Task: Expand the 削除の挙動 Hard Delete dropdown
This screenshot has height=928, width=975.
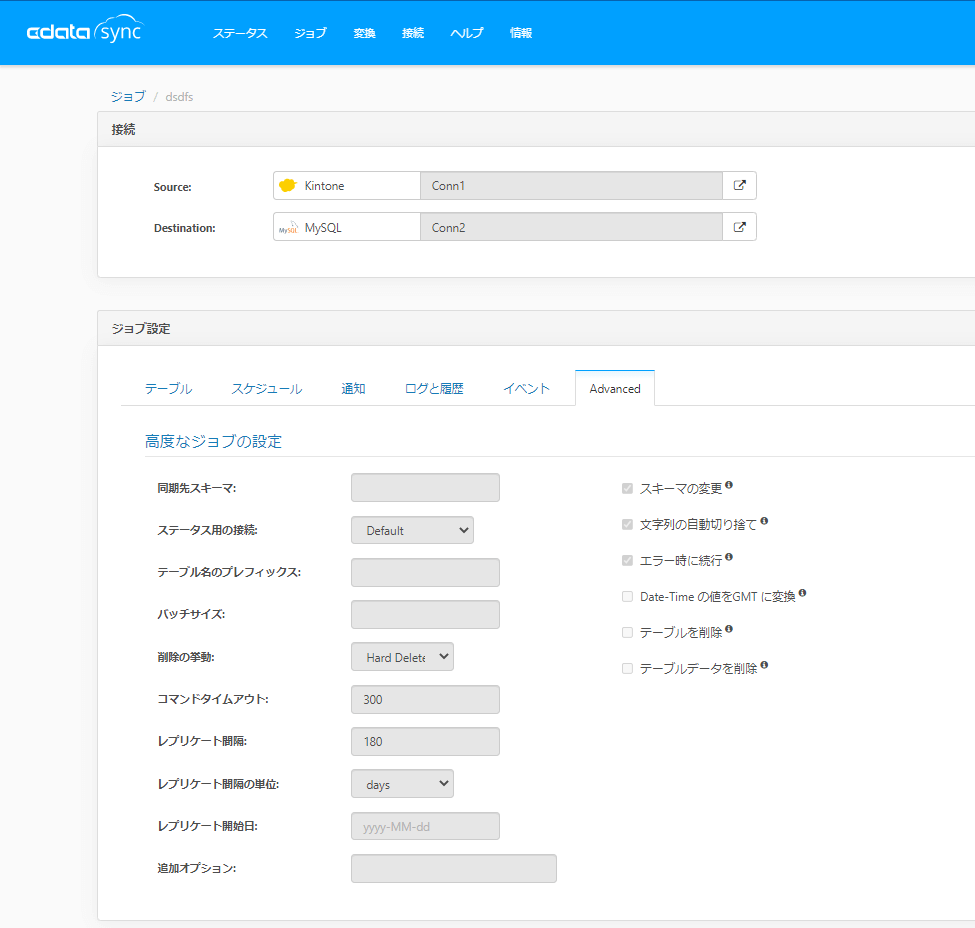Action: point(402,657)
